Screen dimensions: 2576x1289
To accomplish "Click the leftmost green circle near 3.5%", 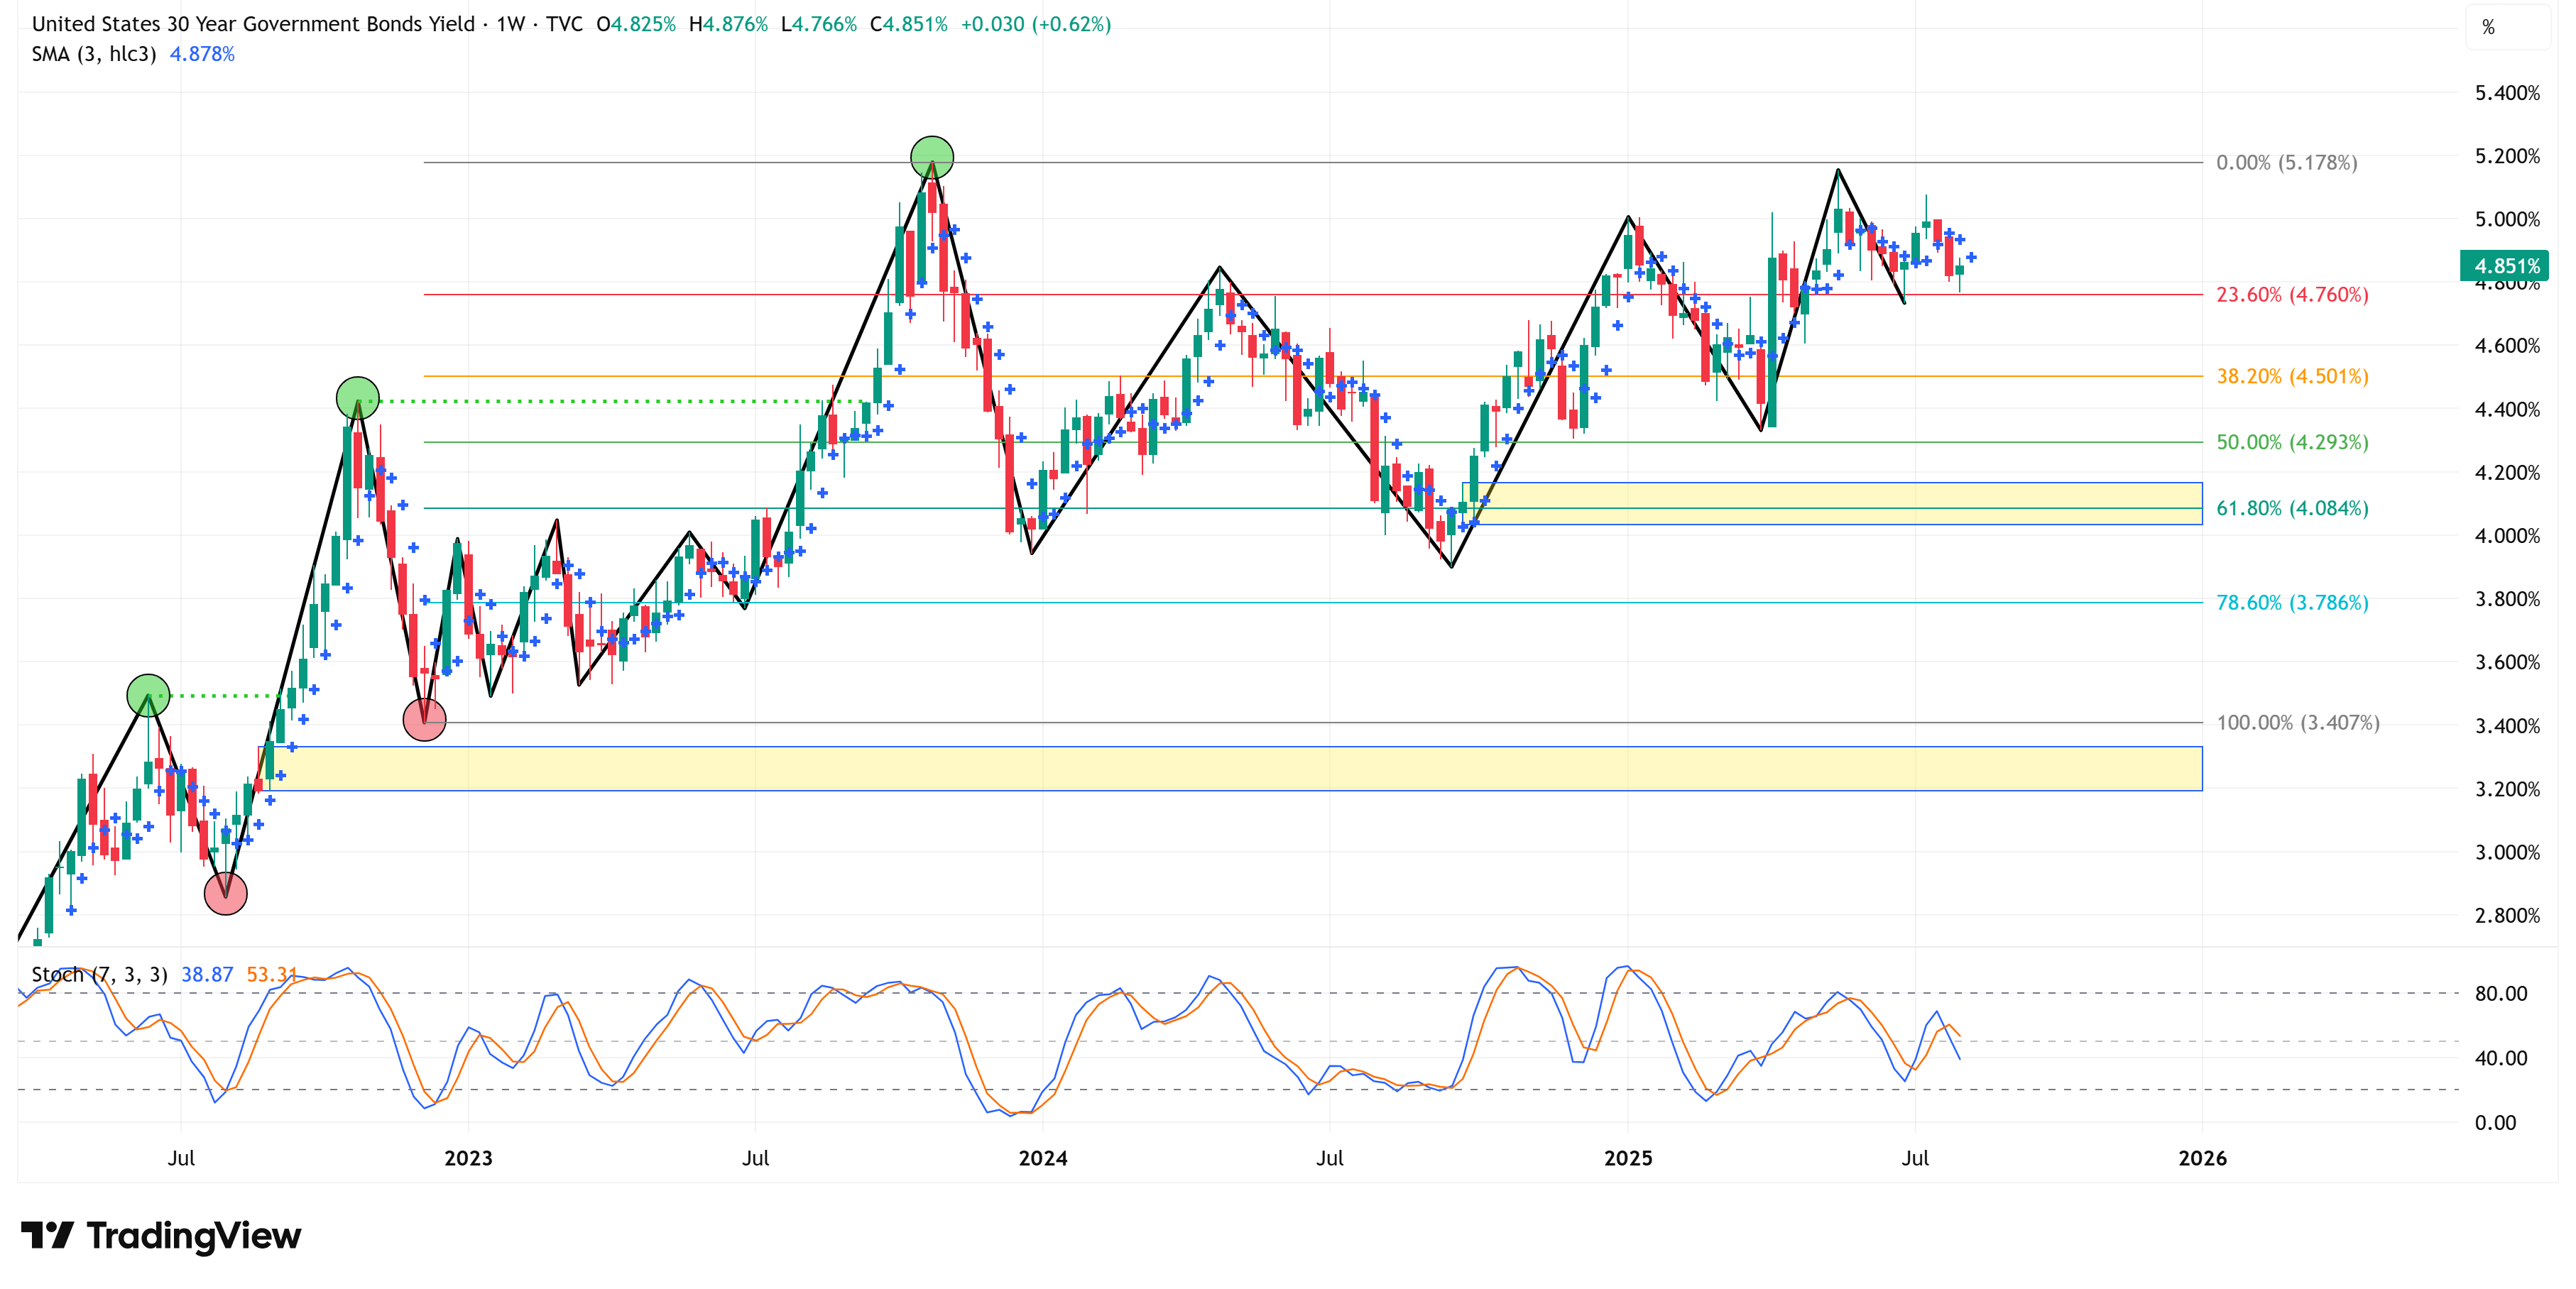I will (148, 695).
